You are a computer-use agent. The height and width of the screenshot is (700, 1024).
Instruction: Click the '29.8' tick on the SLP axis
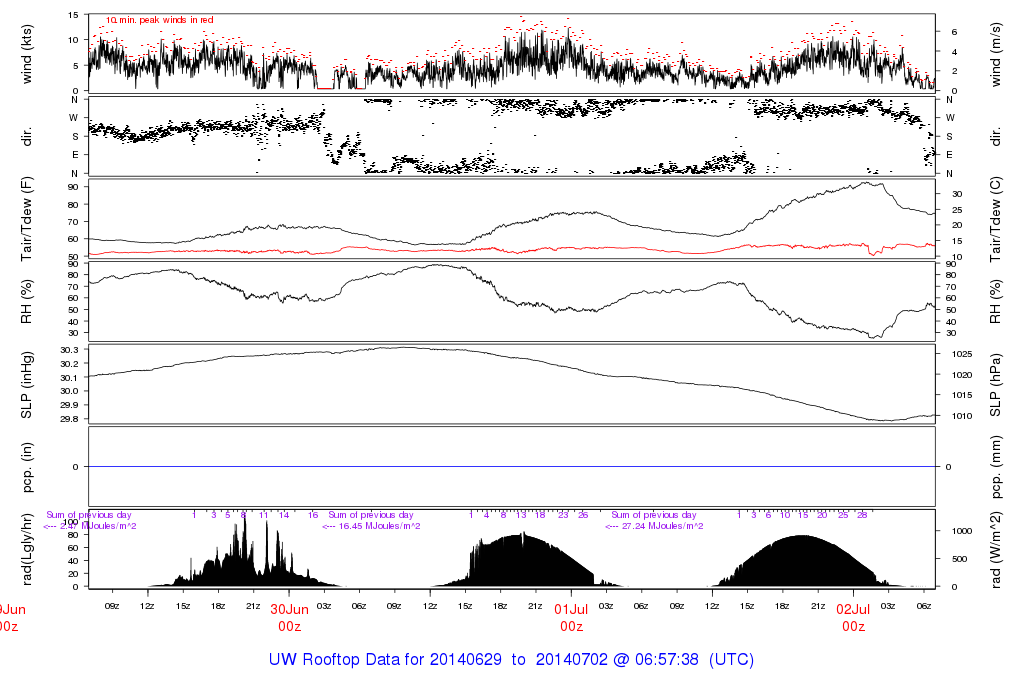69,419
